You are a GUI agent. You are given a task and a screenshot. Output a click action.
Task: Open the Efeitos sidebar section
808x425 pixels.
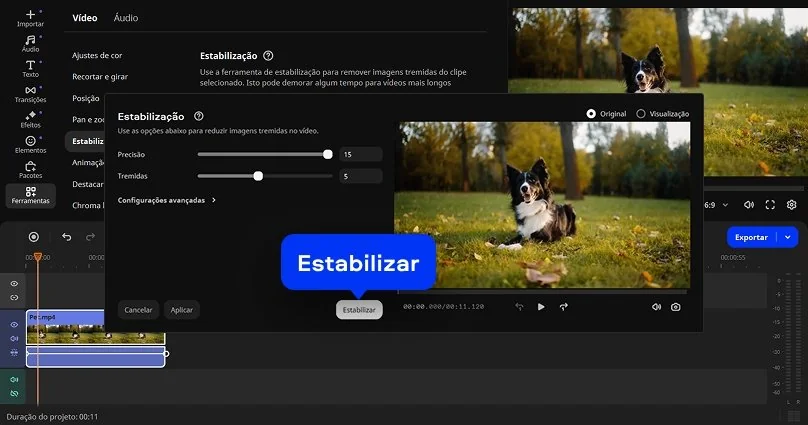point(30,119)
